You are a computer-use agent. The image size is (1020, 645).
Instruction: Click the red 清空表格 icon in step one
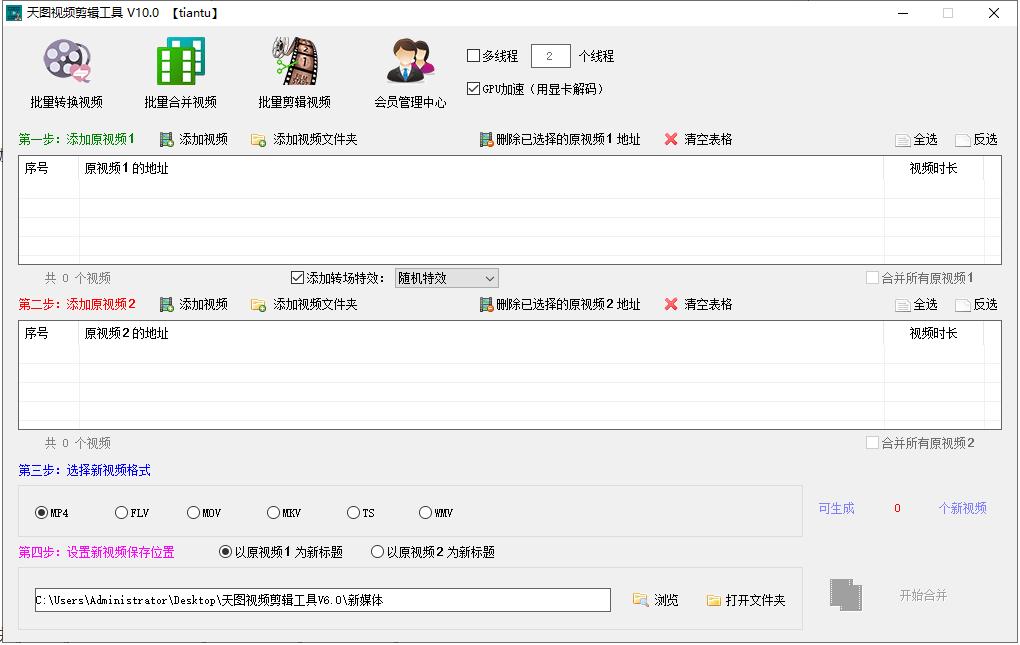point(670,138)
